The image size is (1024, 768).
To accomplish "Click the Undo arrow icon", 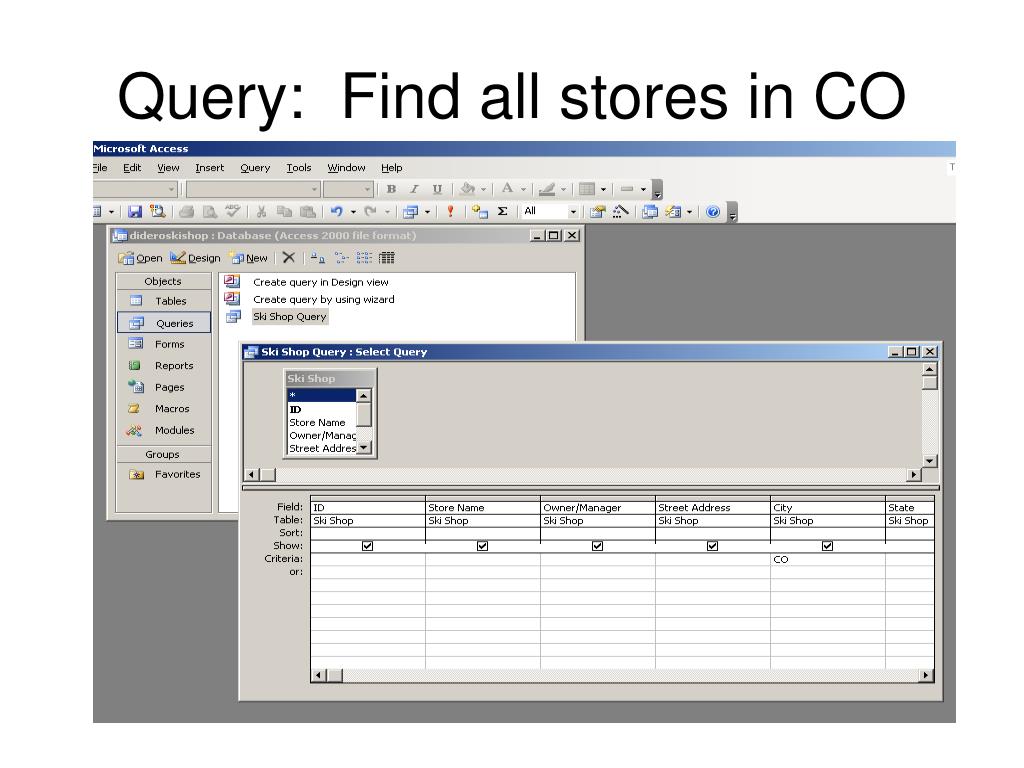I will (x=337, y=212).
